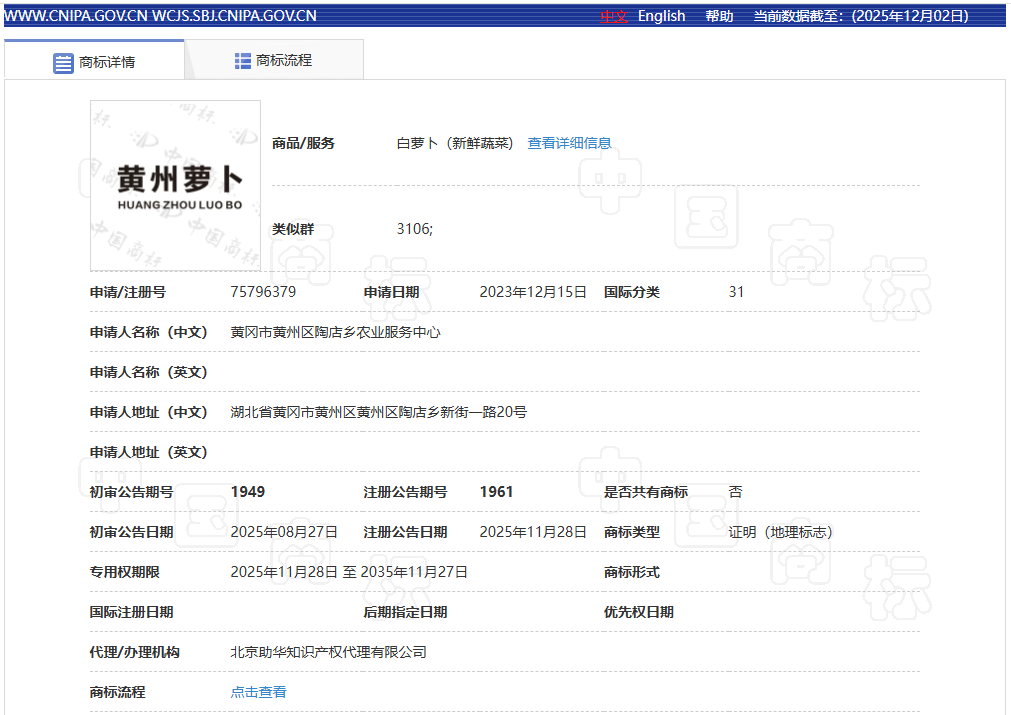The height and width of the screenshot is (715, 1011).
Task: Click registration announcement issue number 1961
Action: pyautogui.click(x=496, y=492)
